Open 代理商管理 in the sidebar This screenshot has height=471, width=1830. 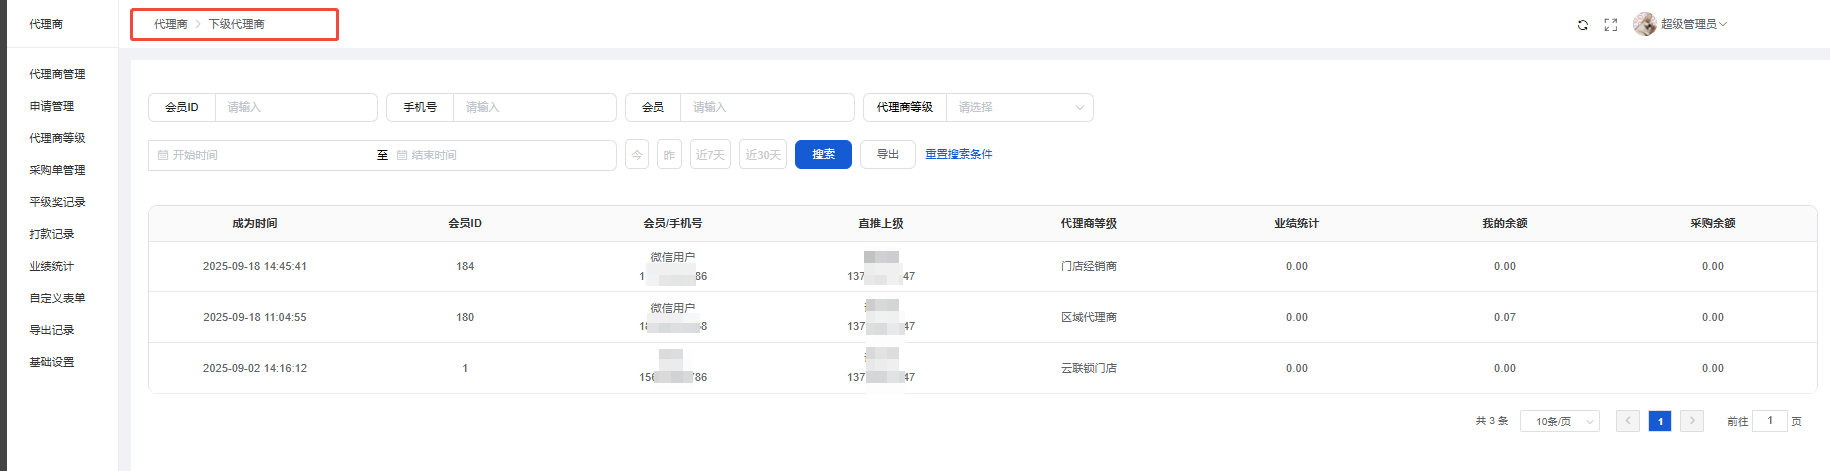[57, 74]
